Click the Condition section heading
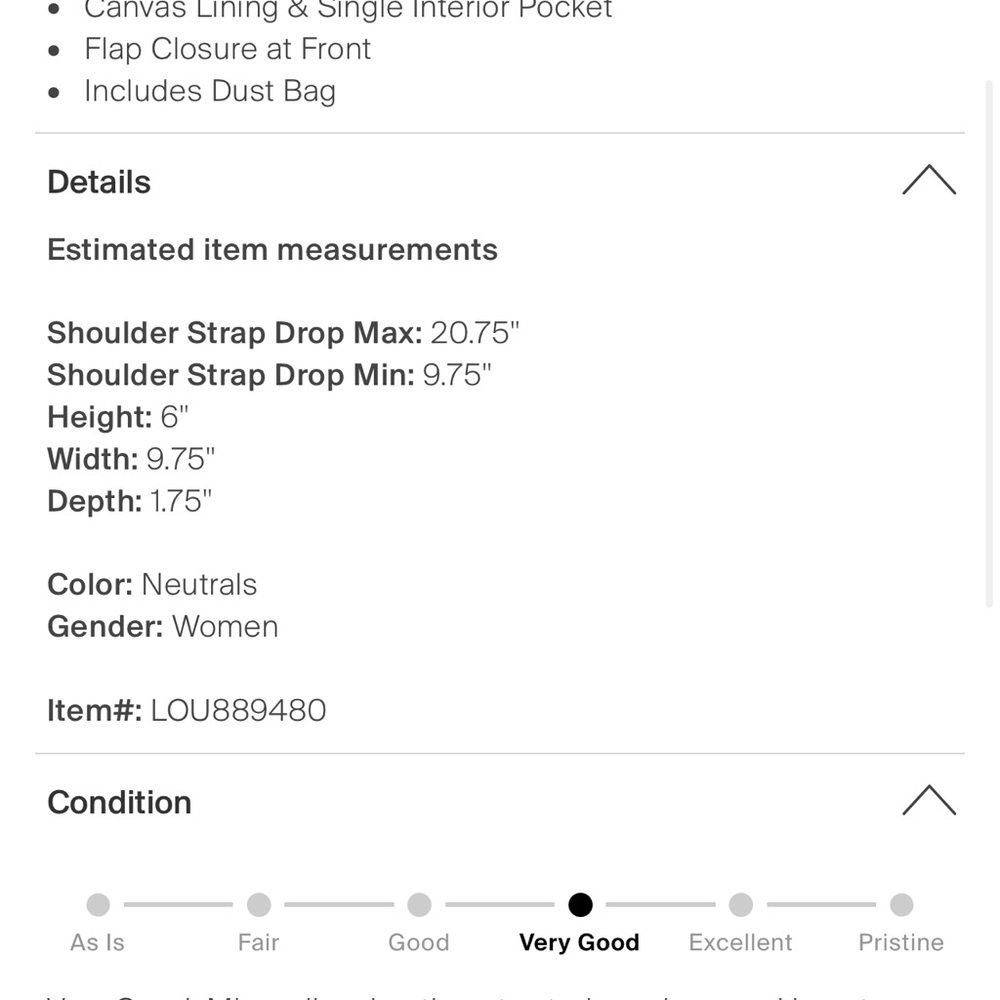Screen dimensions: 1000x1000 pyautogui.click(x=119, y=802)
